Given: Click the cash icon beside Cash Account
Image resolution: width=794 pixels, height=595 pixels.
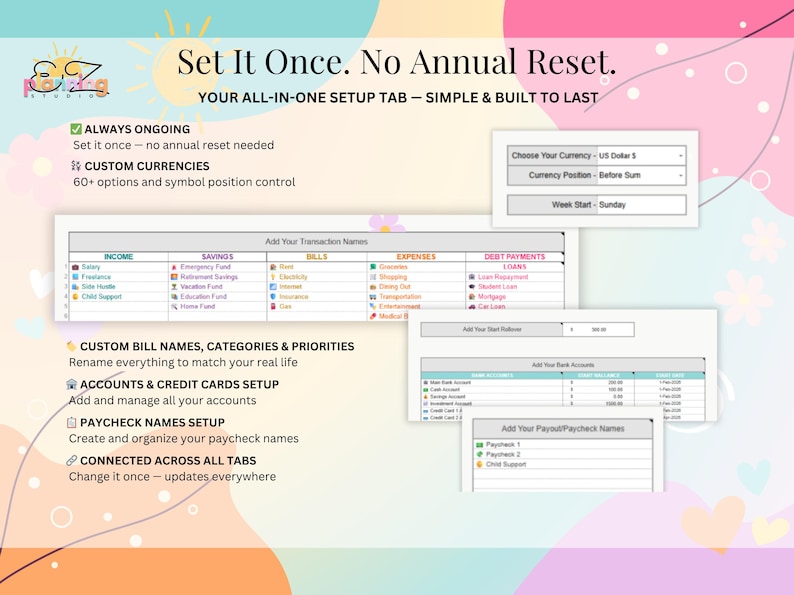Looking at the screenshot, I should 425,390.
